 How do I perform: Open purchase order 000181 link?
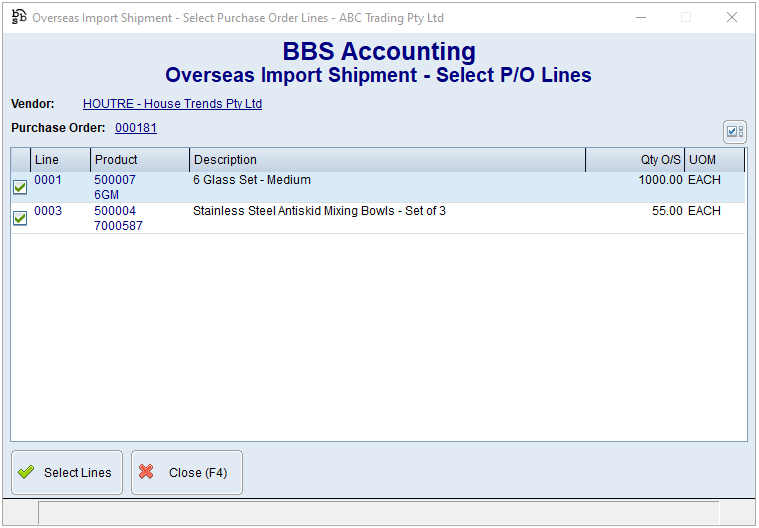point(136,128)
